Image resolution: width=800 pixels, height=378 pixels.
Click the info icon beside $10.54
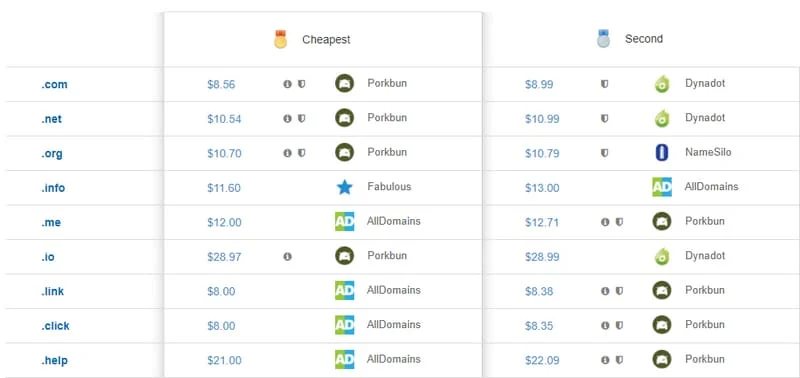coord(287,118)
